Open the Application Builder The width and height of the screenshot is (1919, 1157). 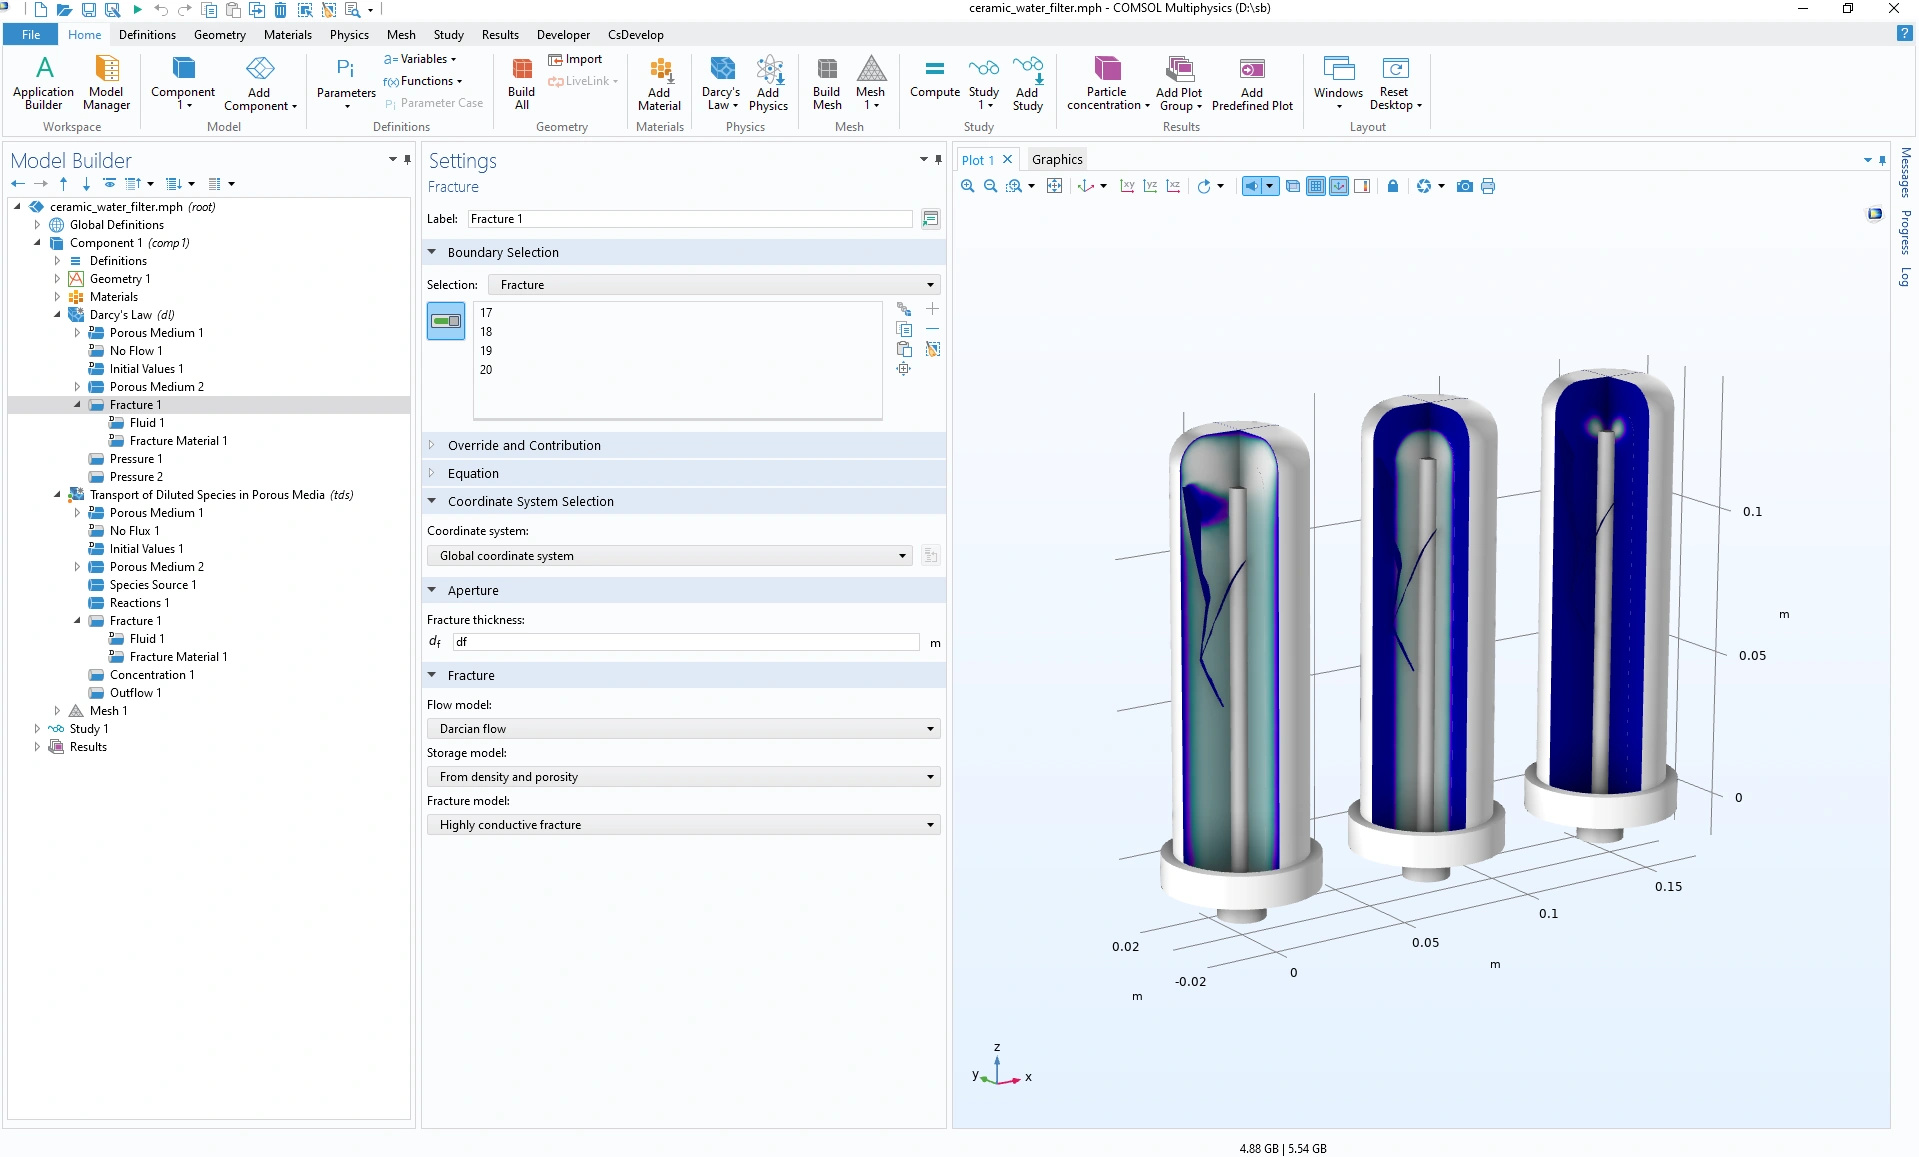pyautogui.click(x=43, y=83)
